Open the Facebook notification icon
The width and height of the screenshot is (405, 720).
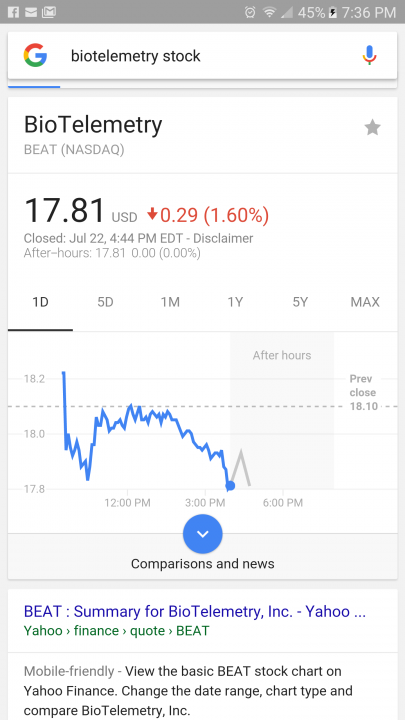[14, 12]
